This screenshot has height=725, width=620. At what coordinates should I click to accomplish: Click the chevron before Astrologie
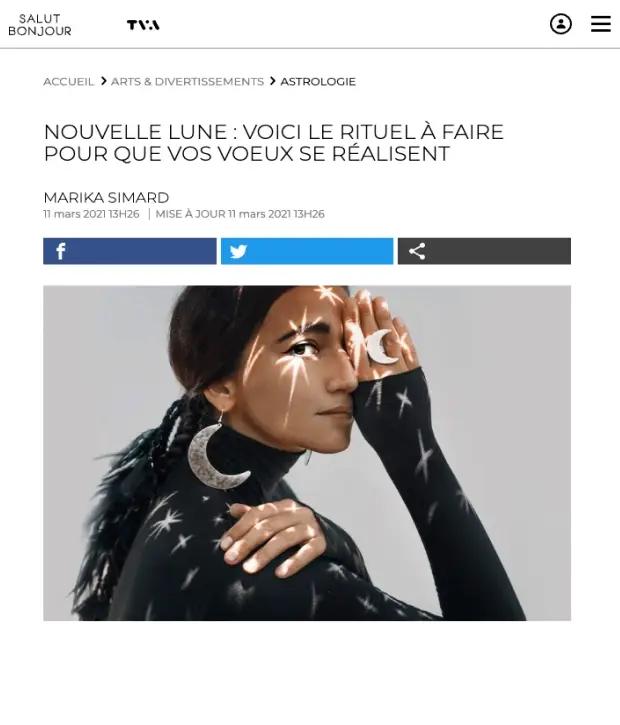point(272,81)
